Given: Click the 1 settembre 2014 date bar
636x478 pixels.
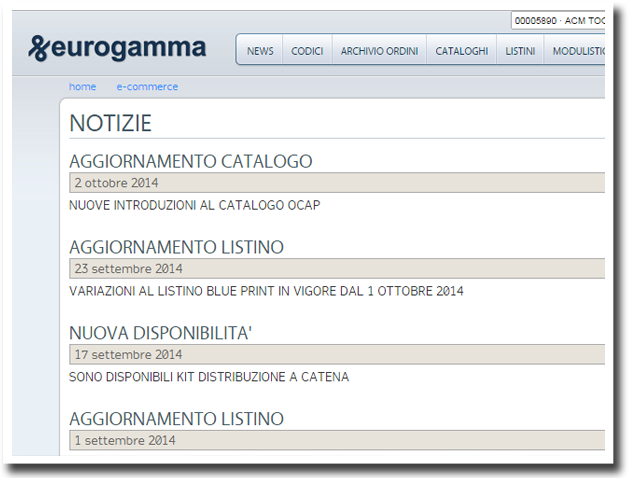Looking at the screenshot, I should [337, 440].
